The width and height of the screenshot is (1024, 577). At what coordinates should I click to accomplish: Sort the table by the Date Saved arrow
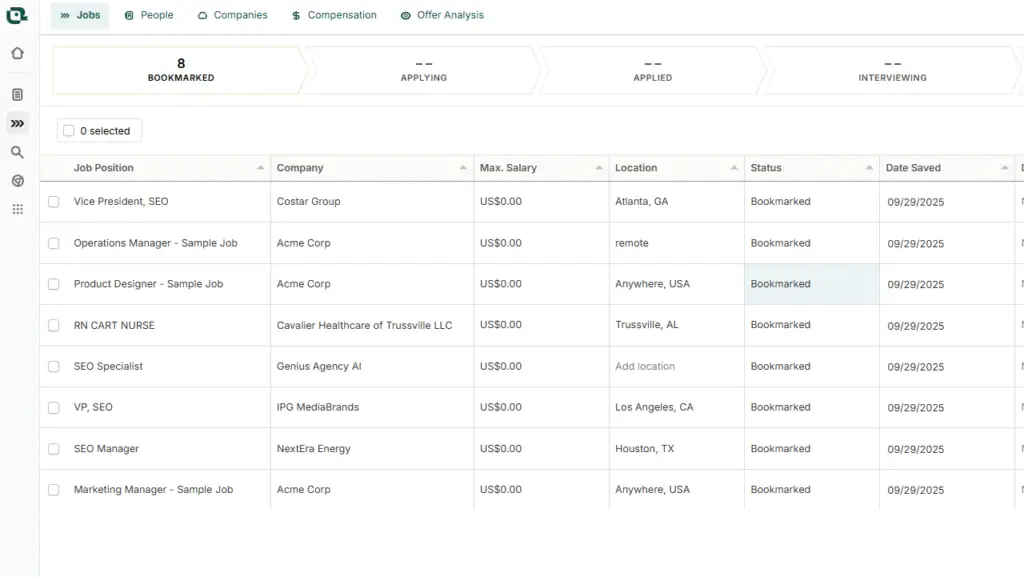pyautogui.click(x=1004, y=168)
